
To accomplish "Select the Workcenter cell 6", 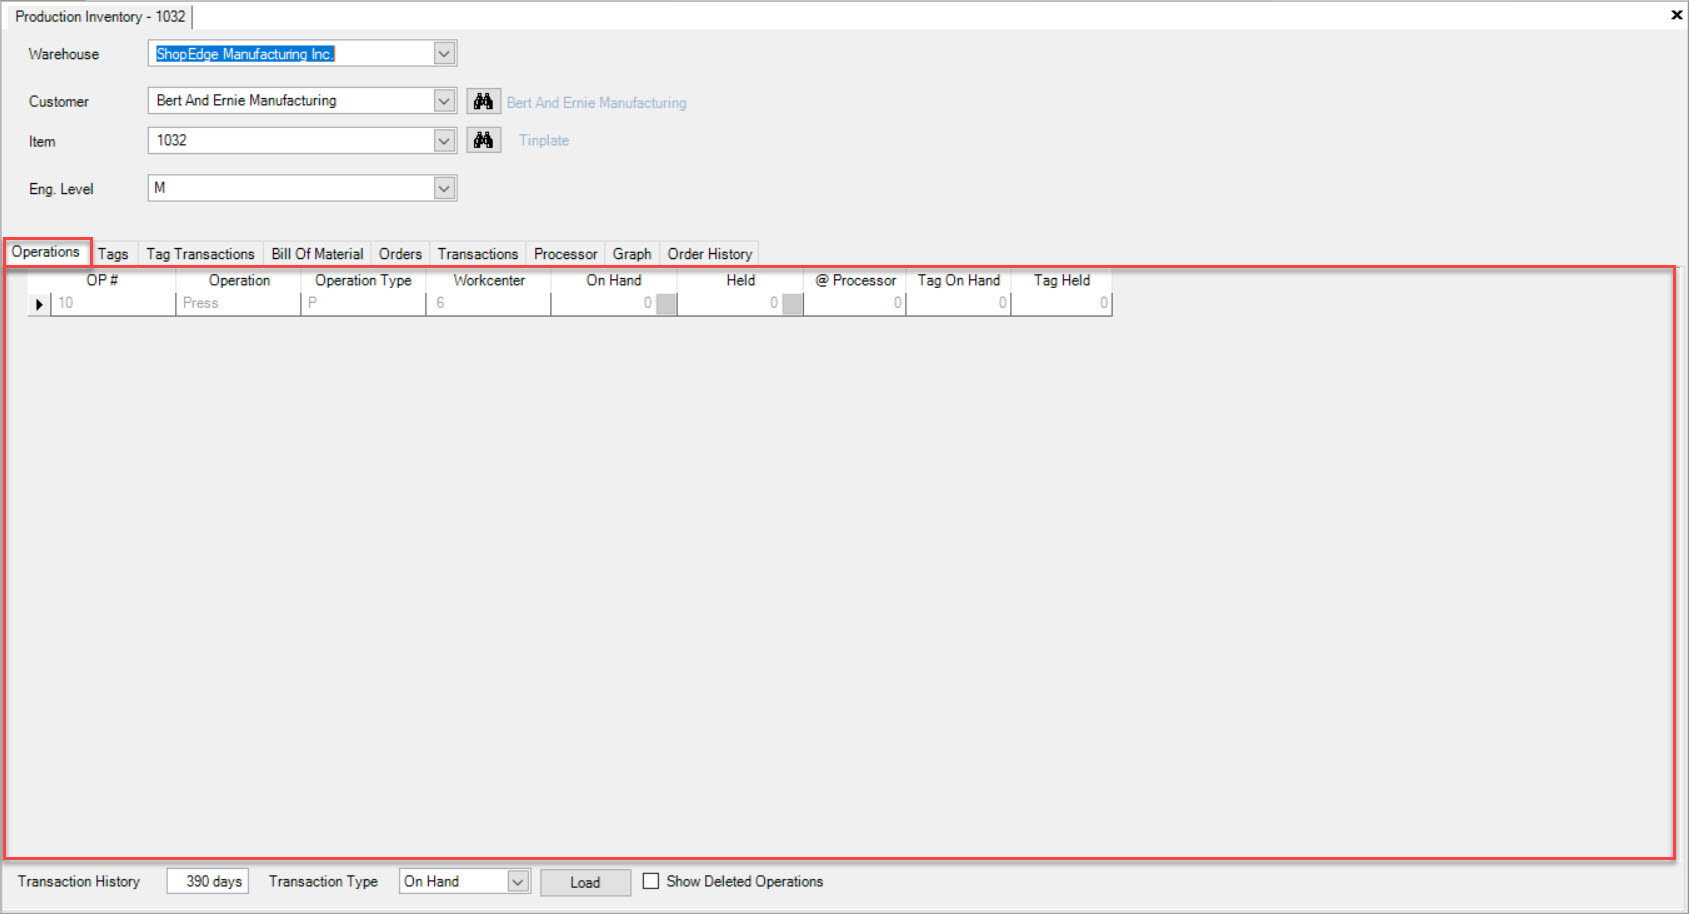I will click(489, 304).
